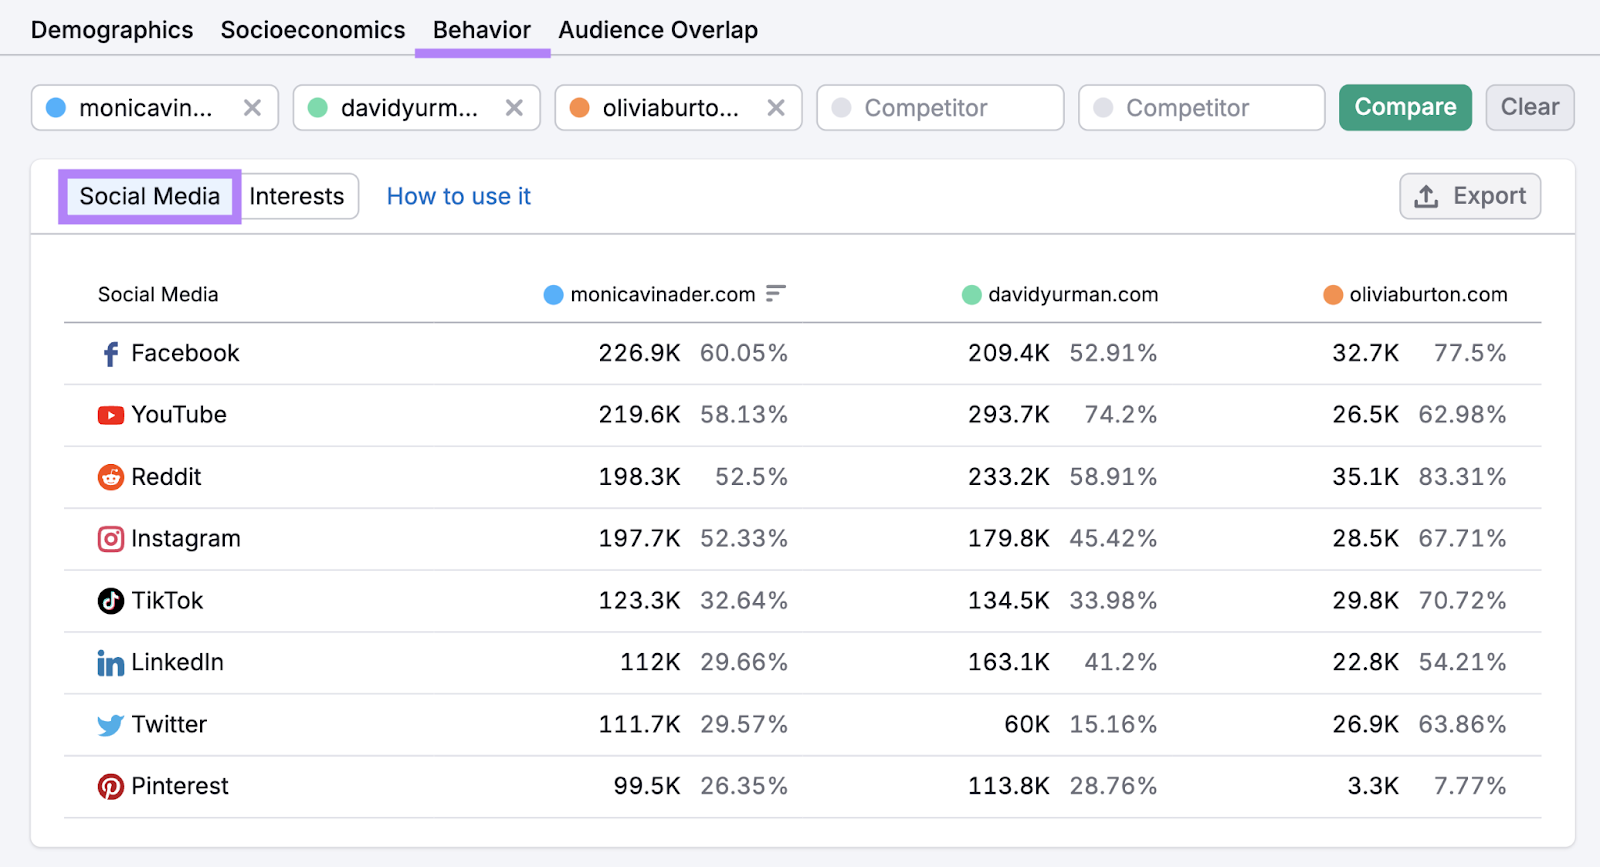Open the Demographics tab
Image resolution: width=1600 pixels, height=867 pixels.
[112, 30]
